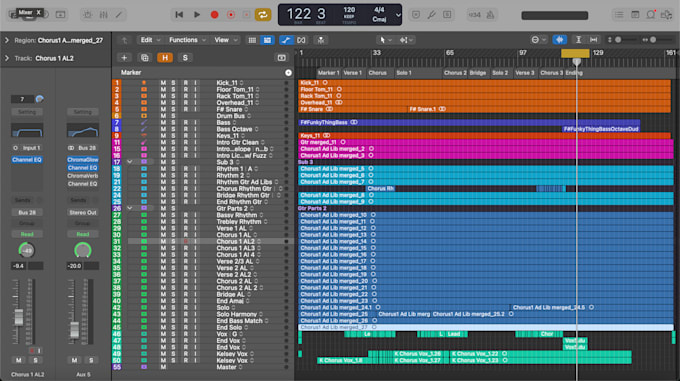
Task: Click the Capture Recording button
Action: pyautogui.click(x=231, y=15)
